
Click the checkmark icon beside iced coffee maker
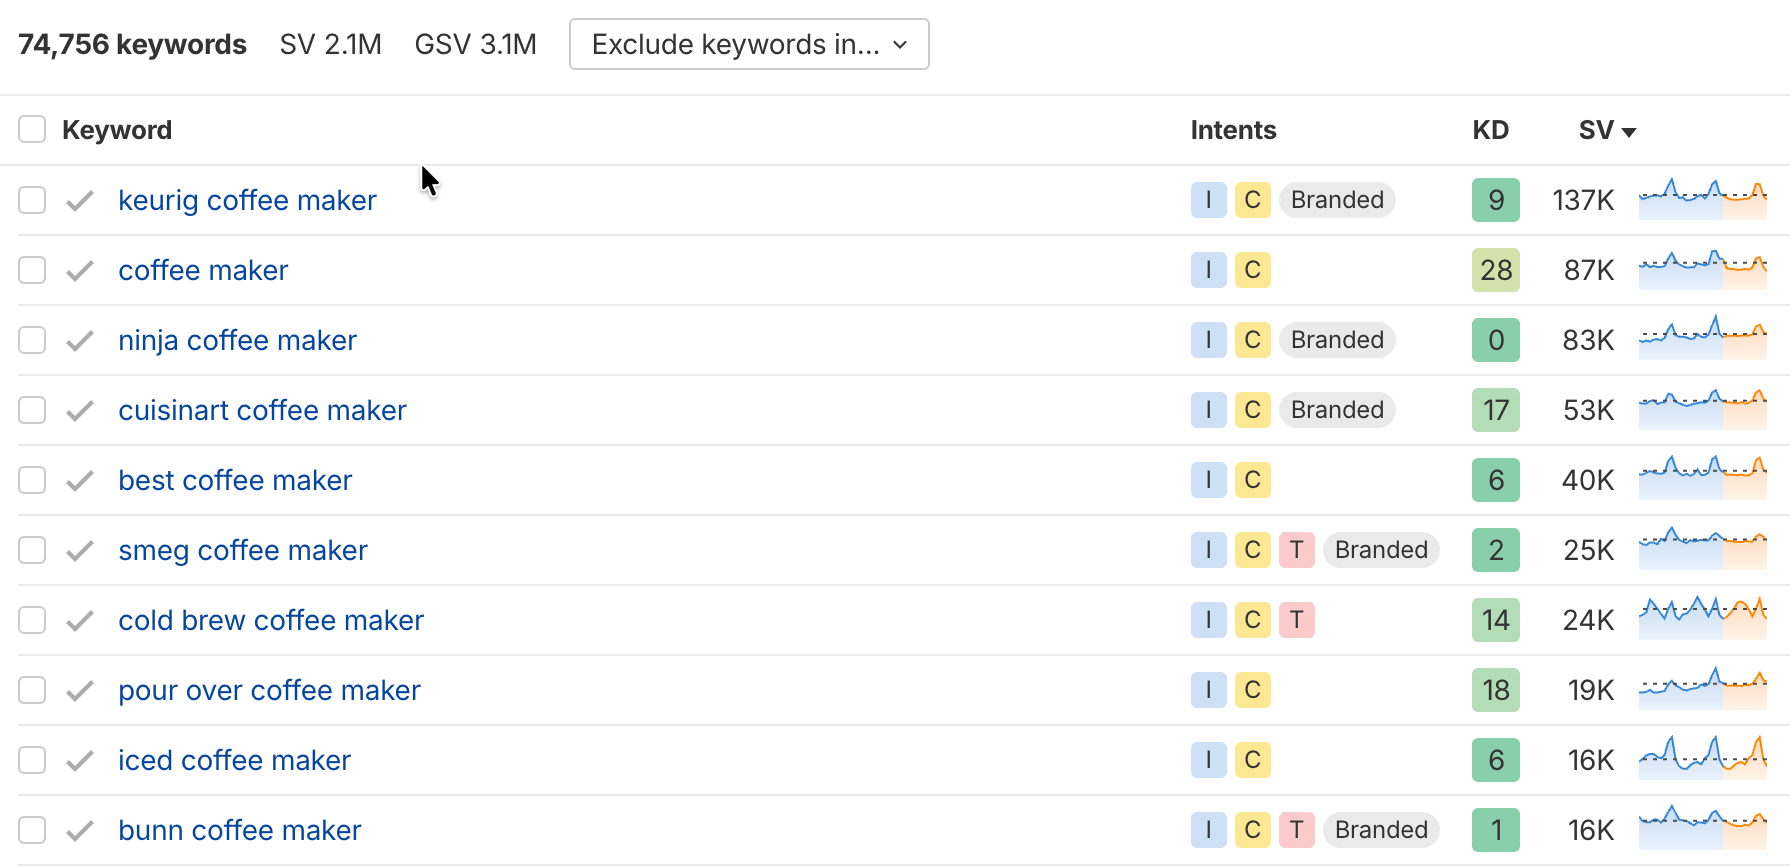[80, 761]
